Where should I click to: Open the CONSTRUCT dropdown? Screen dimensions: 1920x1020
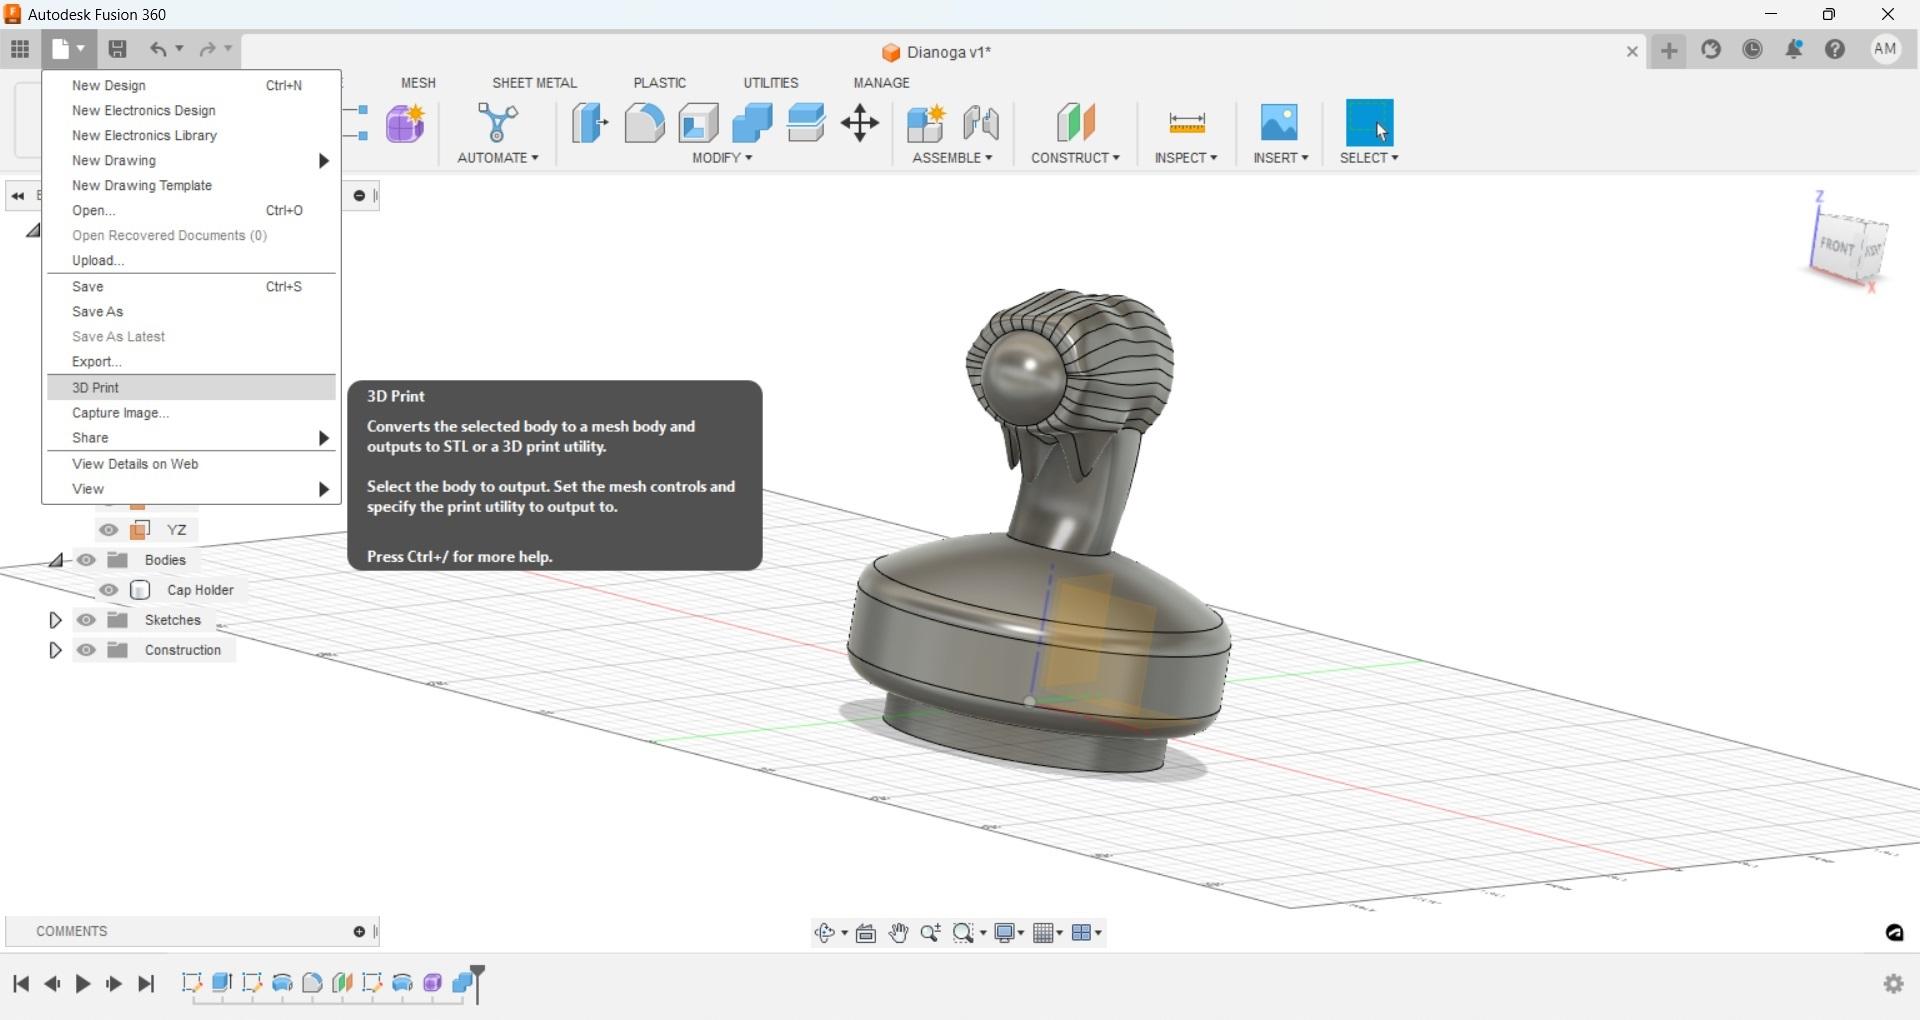click(1075, 158)
